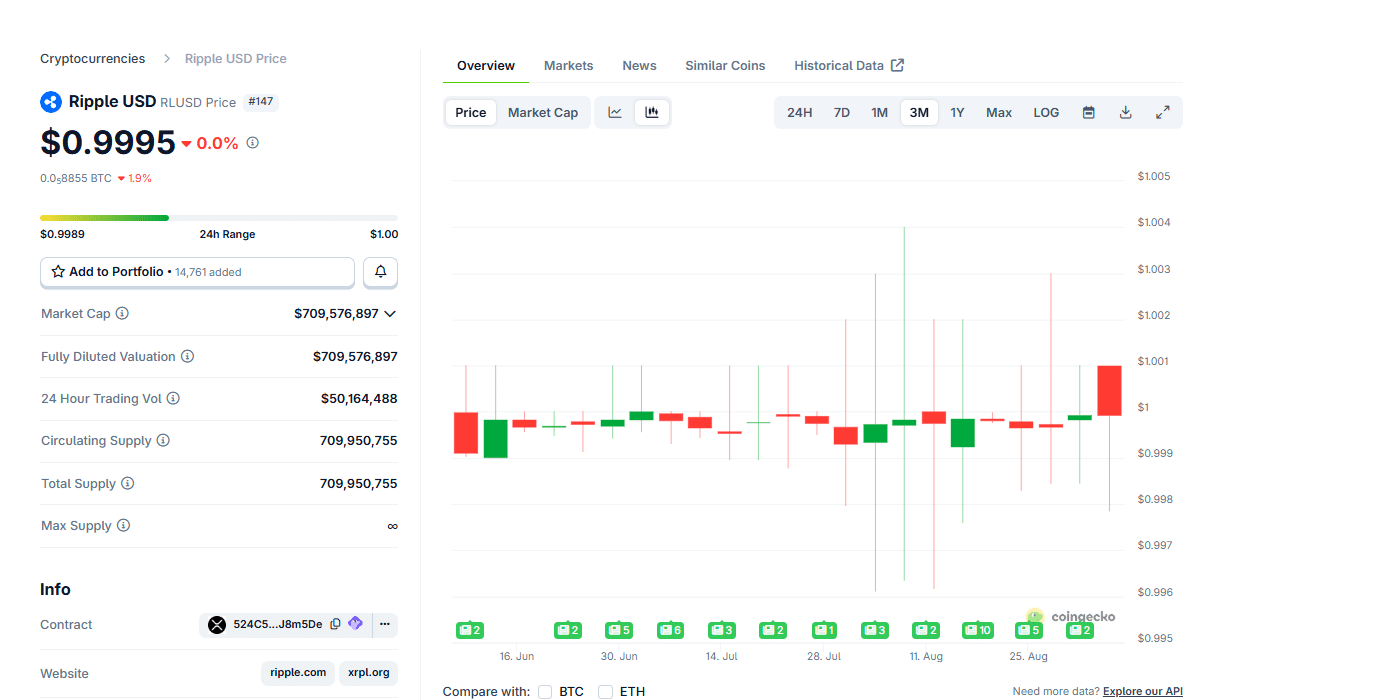Click the star icon in Add to Portfolio
The width and height of the screenshot is (1383, 700).
tap(58, 272)
